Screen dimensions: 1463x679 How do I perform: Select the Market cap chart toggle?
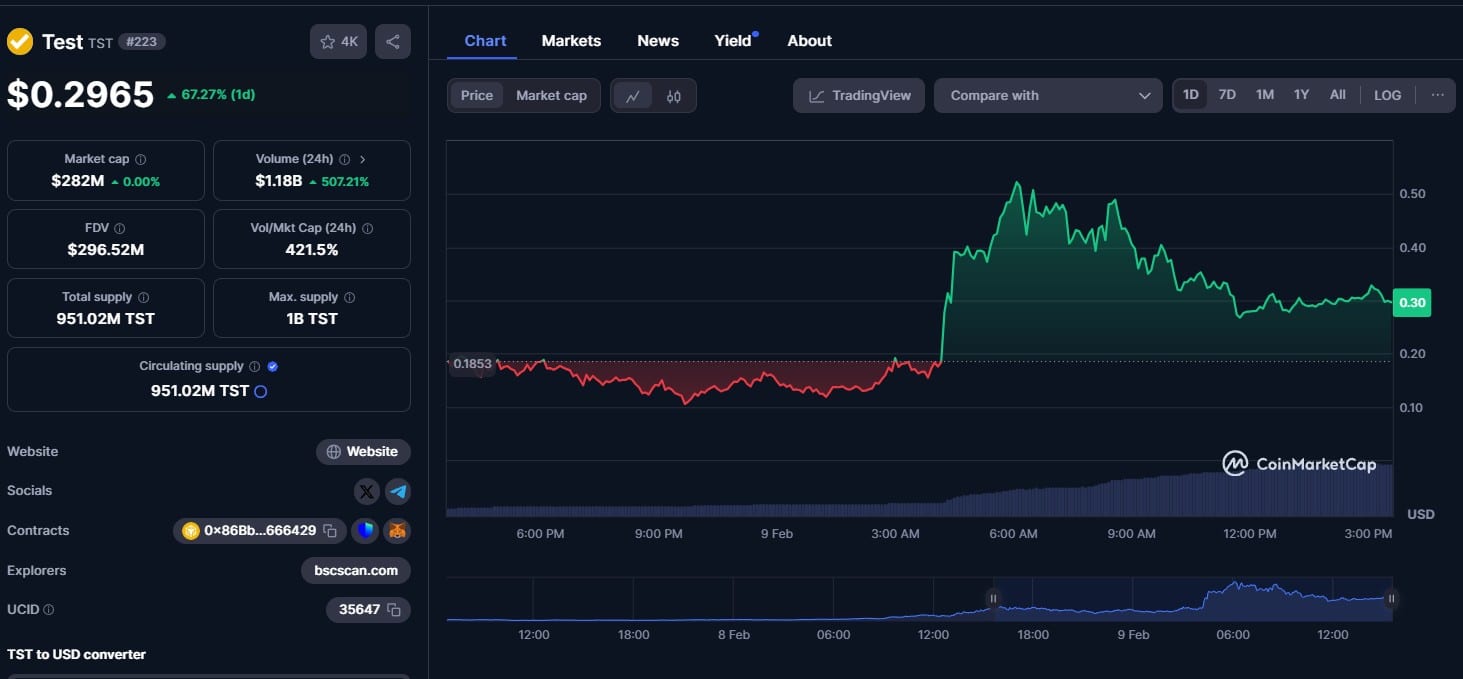click(x=551, y=96)
